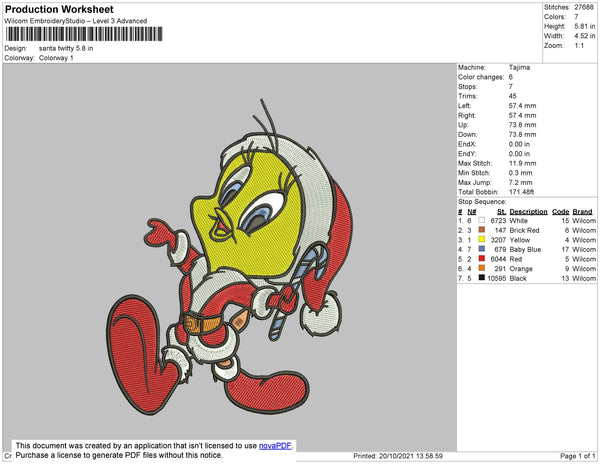Click the Zoom value '1:1'
The width and height of the screenshot is (600, 464).
[x=579, y=46]
